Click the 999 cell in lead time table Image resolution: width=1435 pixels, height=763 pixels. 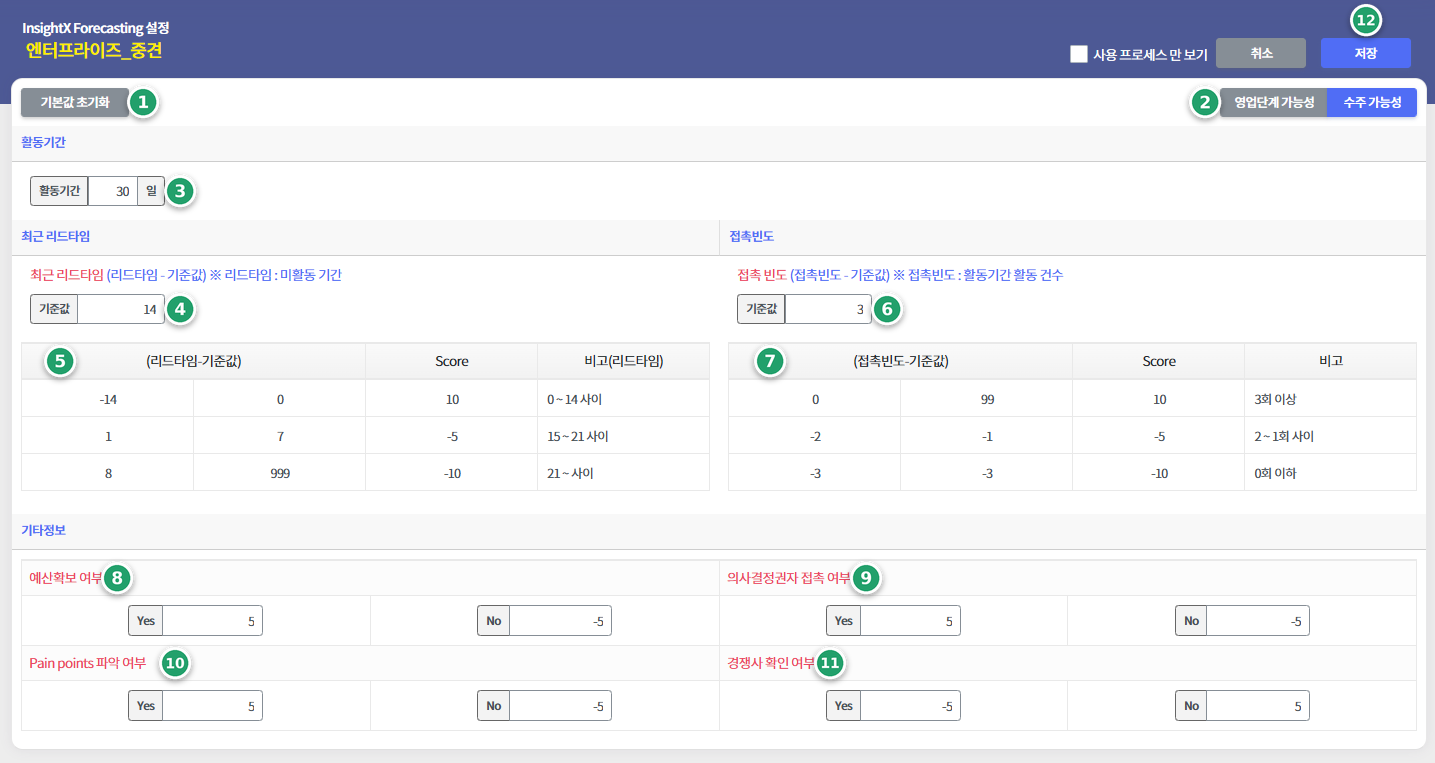pos(280,473)
